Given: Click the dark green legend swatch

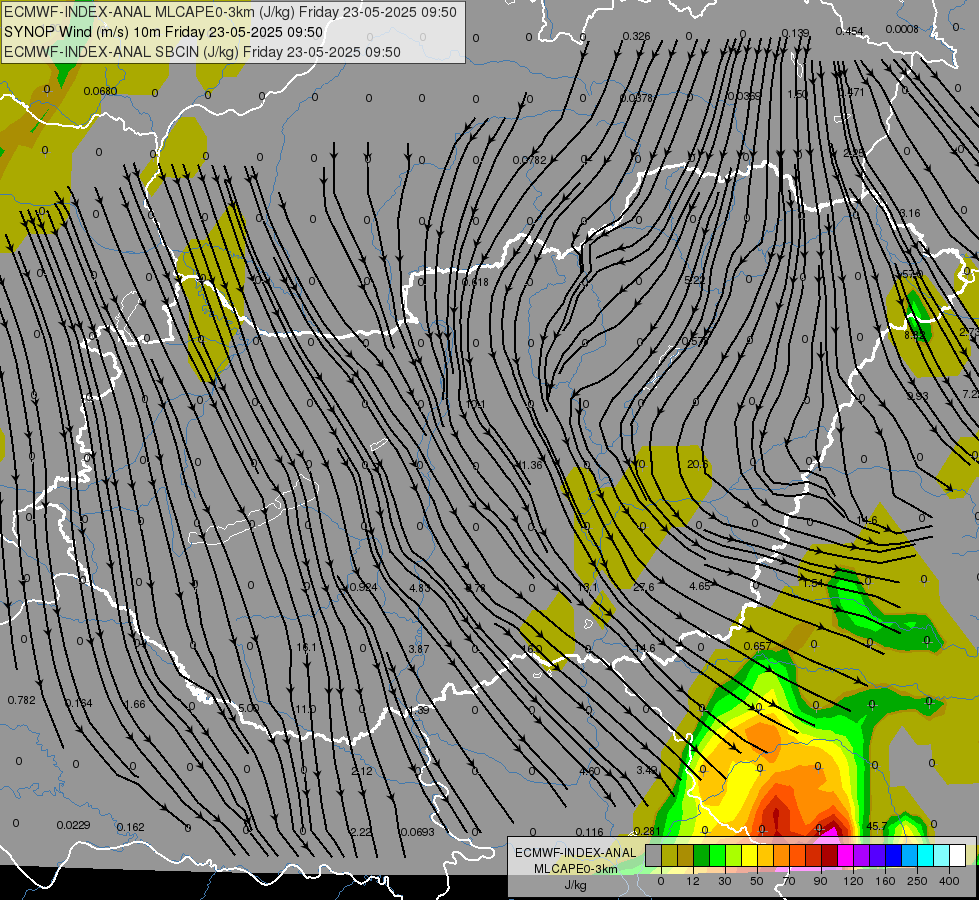Looking at the screenshot, I should [701, 855].
